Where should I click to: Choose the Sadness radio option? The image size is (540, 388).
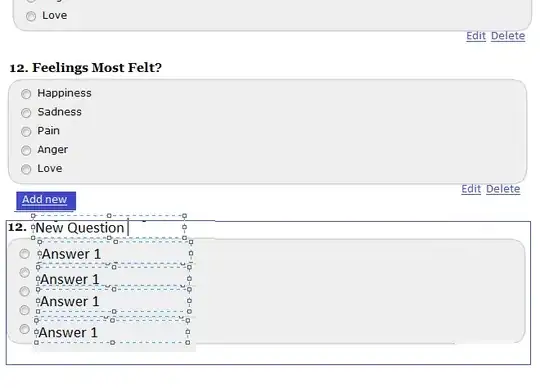coord(26,113)
